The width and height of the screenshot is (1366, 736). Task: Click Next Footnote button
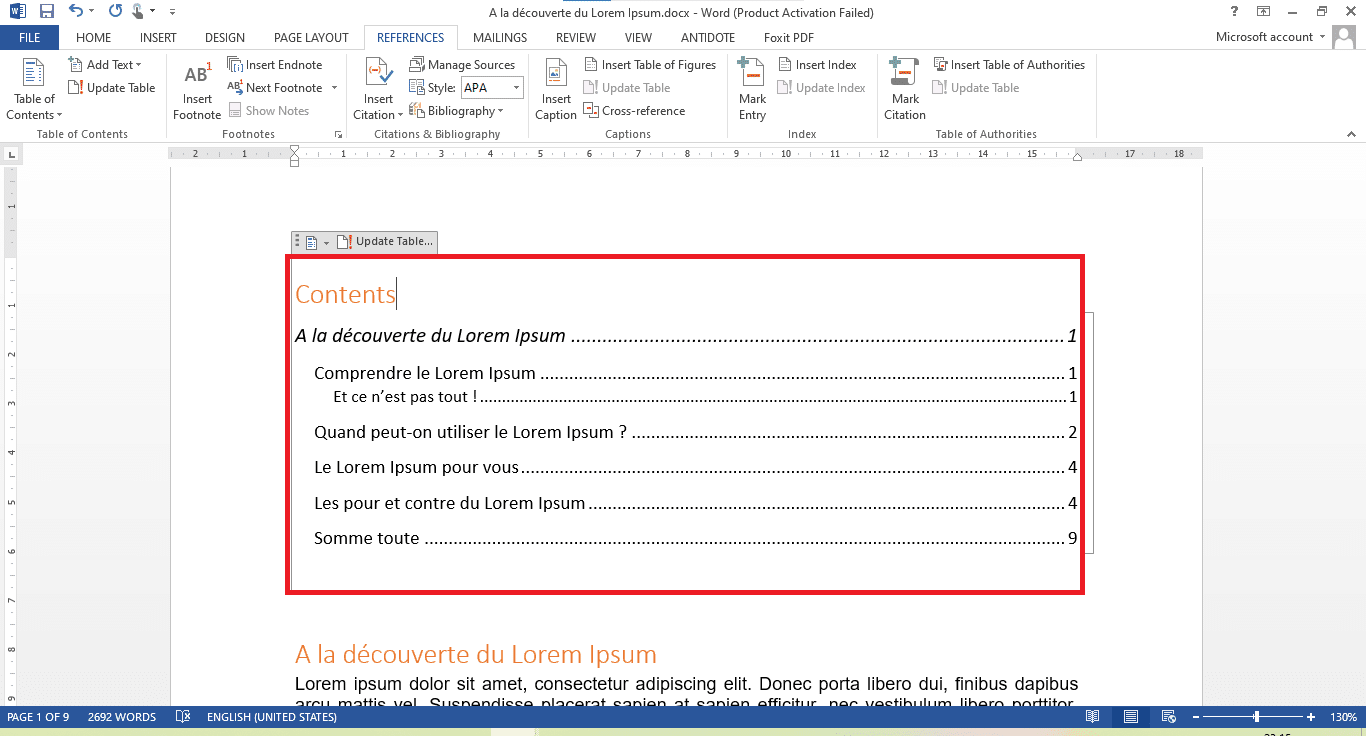(x=275, y=88)
